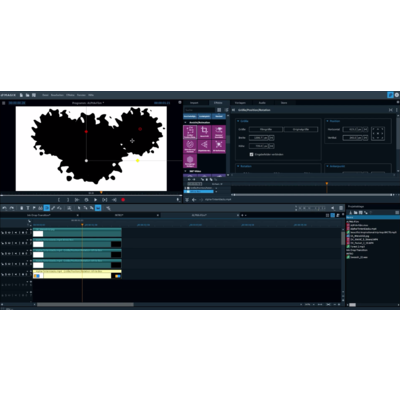400x400 pixels.
Task: Click the yellow object in timeline
Action: (77, 274)
